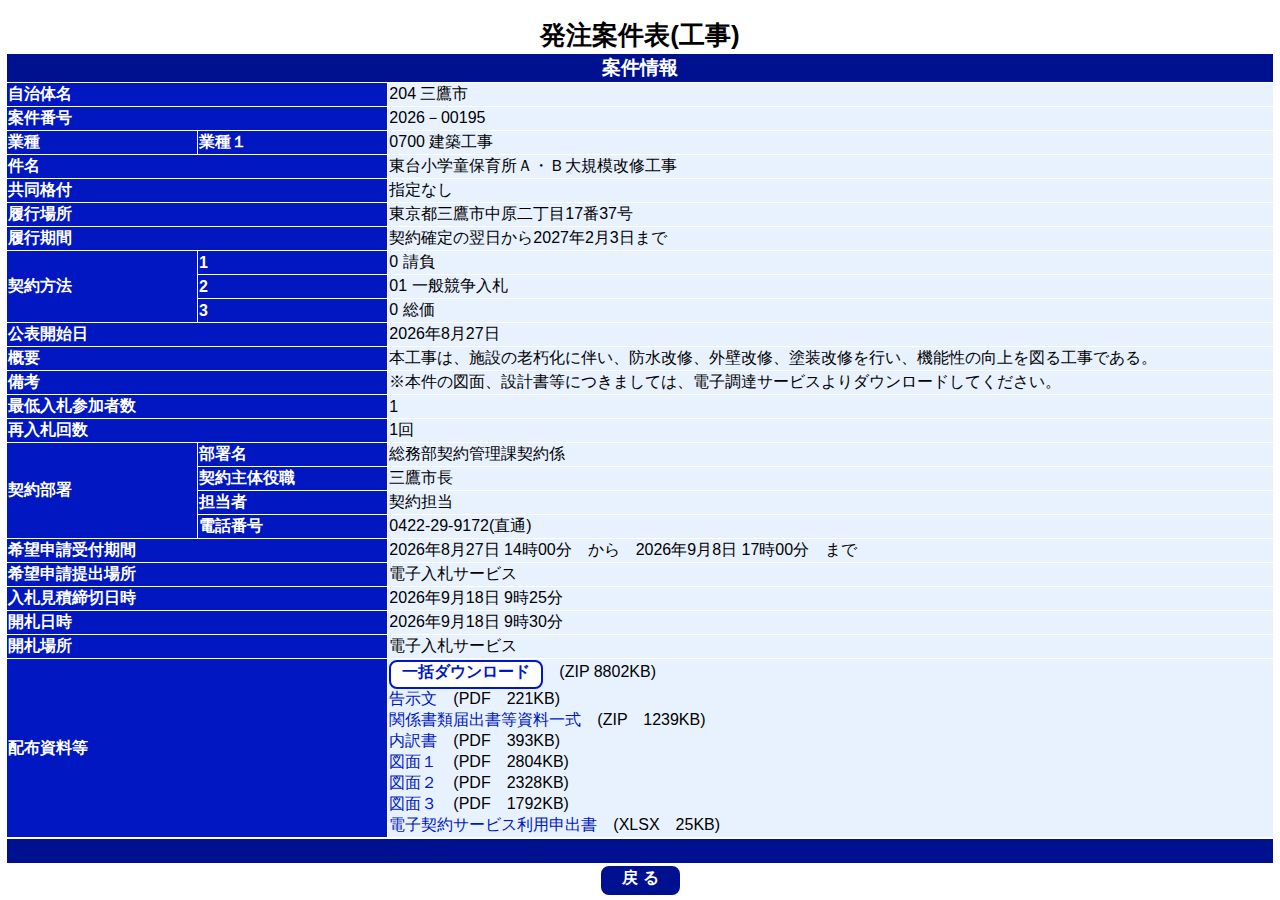Click the period text 契約確定の翌日から2027年2月3日まで
Viewport: 1280px width, 900px height.
pyautogui.click(x=528, y=238)
